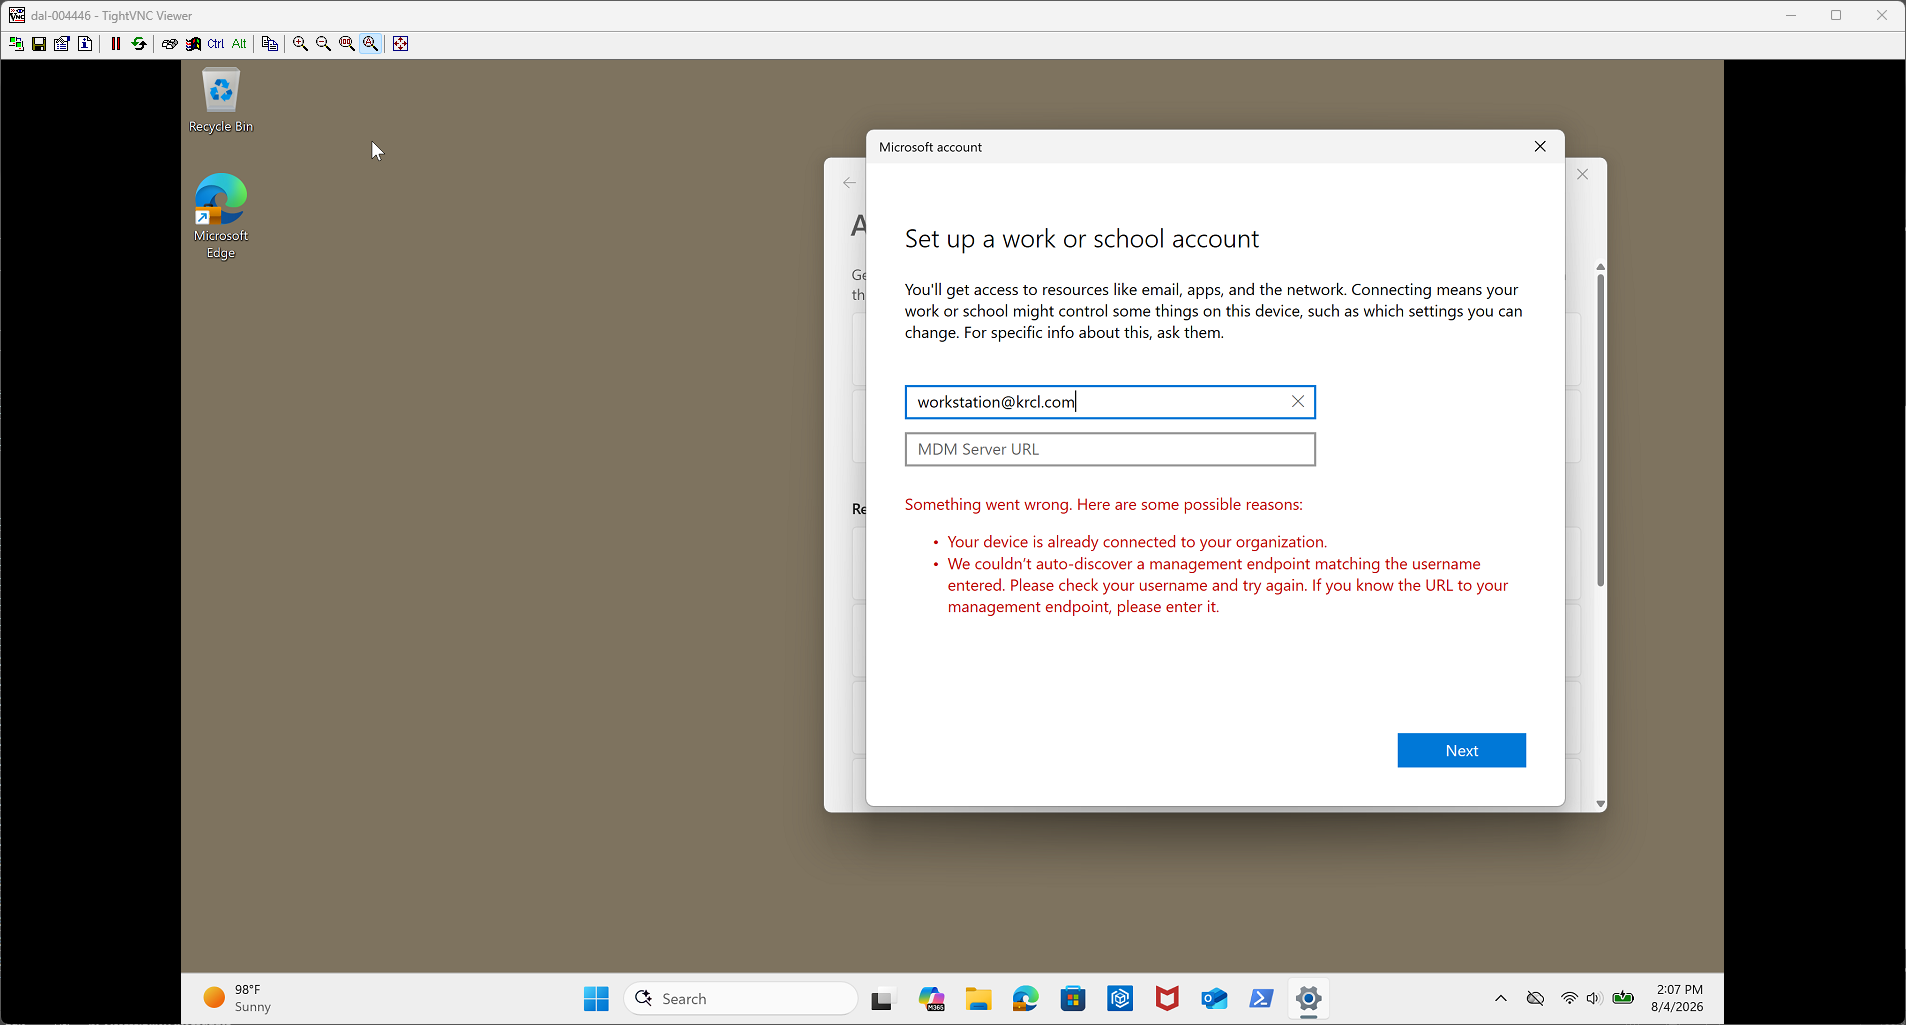The width and height of the screenshot is (1906, 1025).
Task: Send Ctrl+Esc to the remote machine
Action: click(193, 44)
